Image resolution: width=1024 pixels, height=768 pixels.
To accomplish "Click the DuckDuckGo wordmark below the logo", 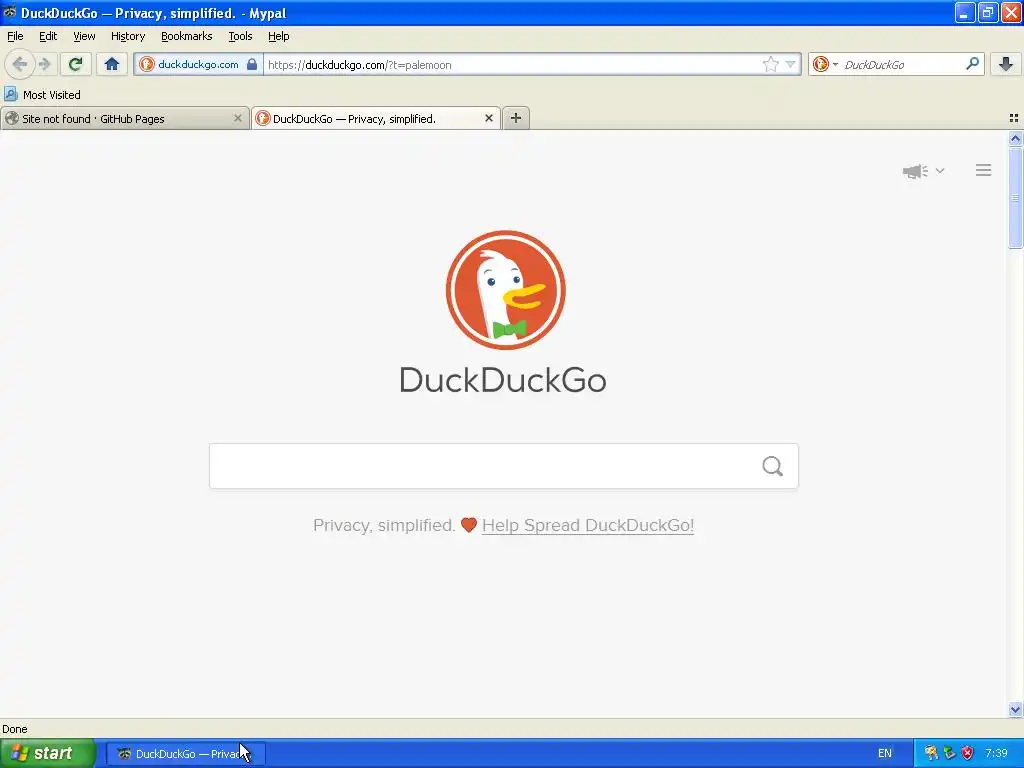I will [x=503, y=380].
